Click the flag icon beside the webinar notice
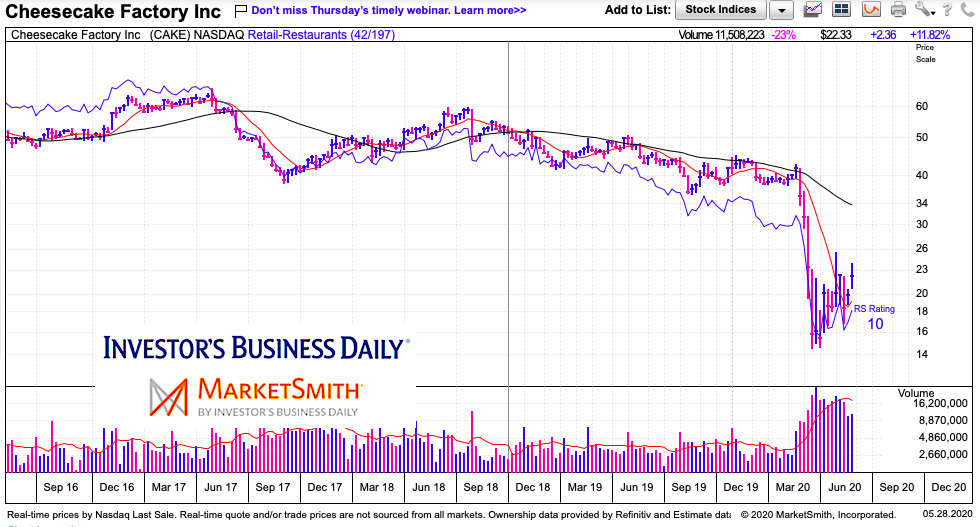This screenshot has width=980, height=527. 241,11
